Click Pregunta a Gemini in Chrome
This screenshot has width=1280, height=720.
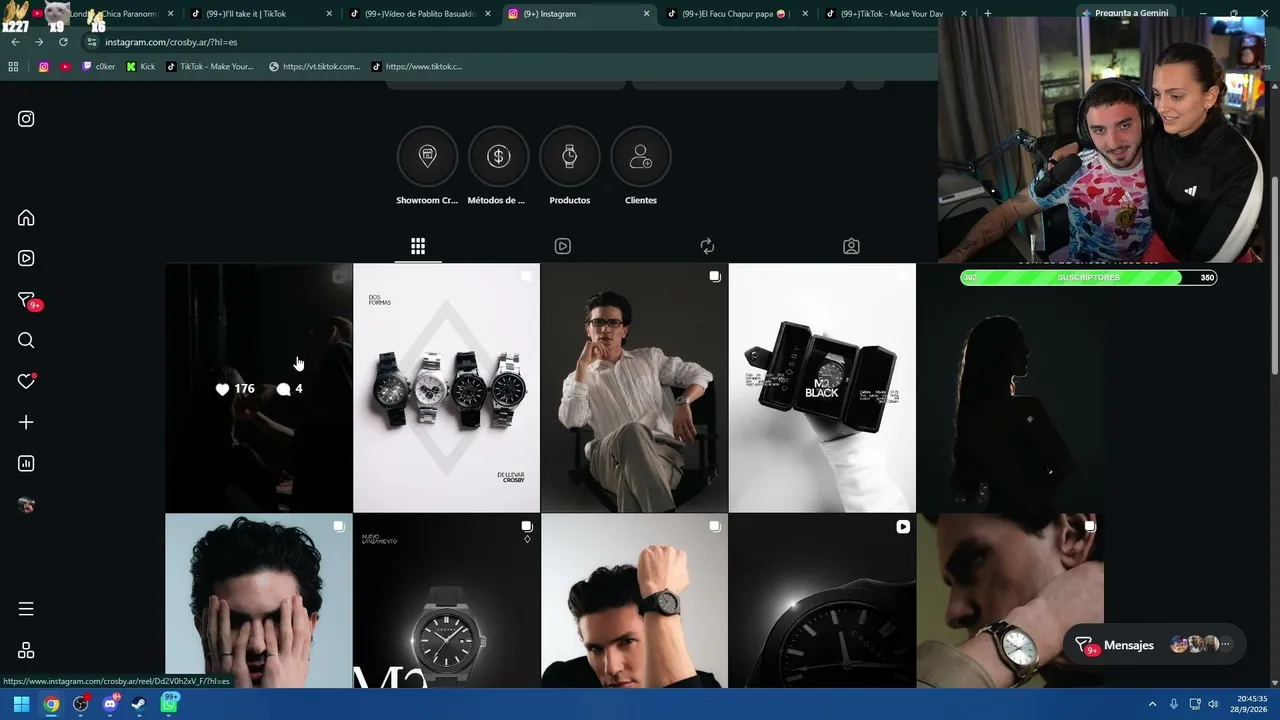1124,14
